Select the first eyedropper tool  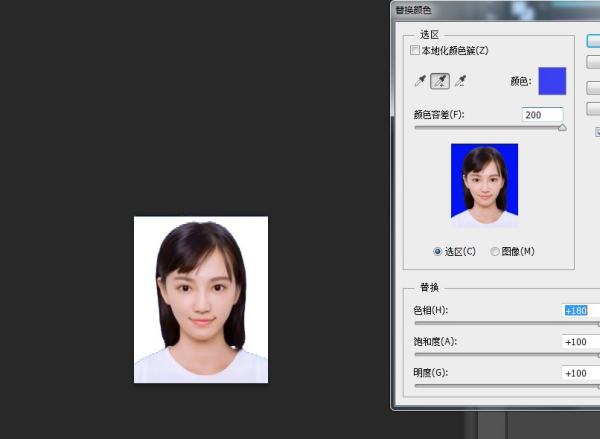tap(420, 82)
